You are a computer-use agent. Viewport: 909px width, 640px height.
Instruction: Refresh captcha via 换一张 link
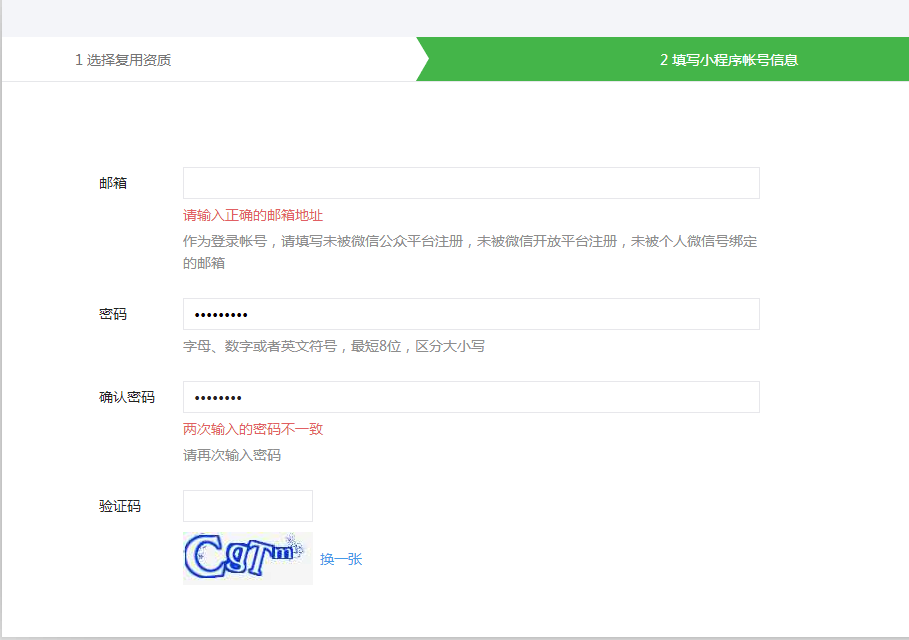pyautogui.click(x=341, y=559)
